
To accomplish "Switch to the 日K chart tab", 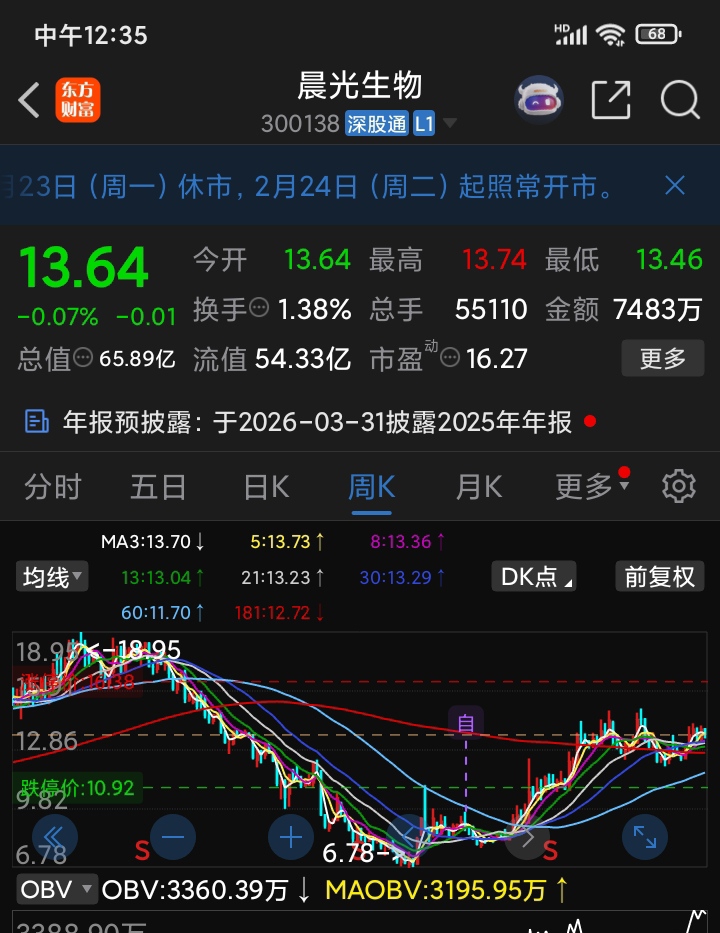I will [x=266, y=487].
